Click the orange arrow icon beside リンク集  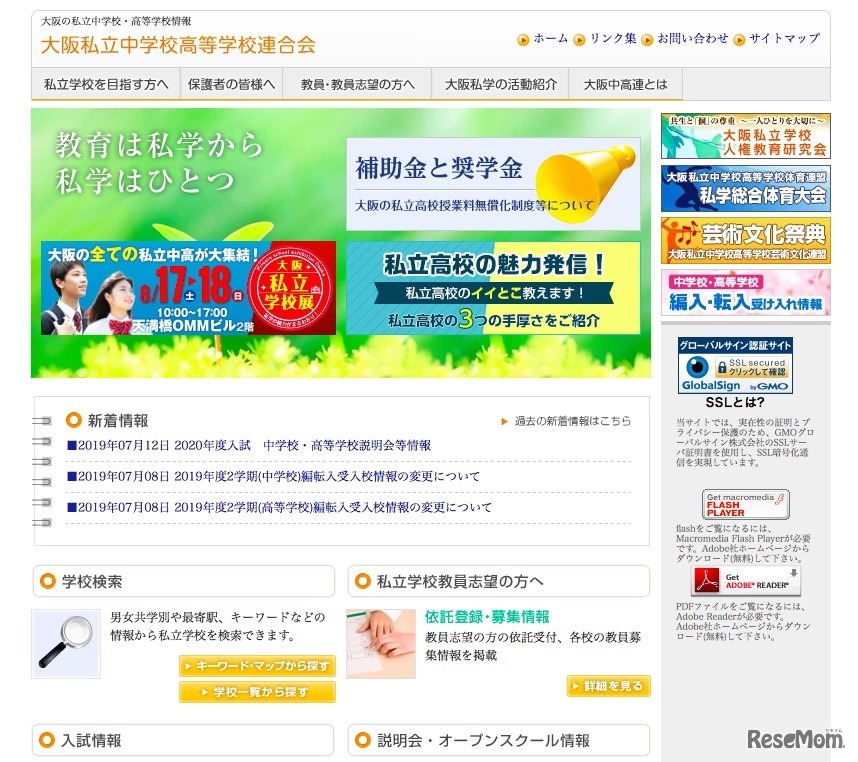pos(579,40)
